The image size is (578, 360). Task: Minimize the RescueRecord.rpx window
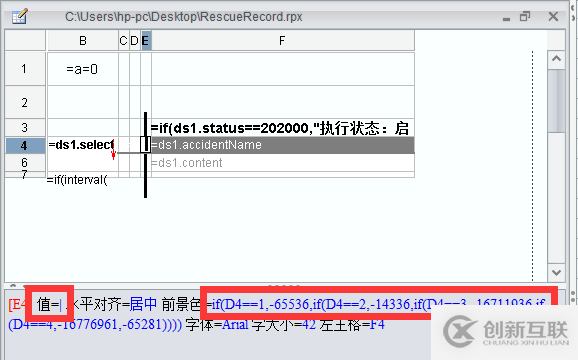tap(506, 18)
